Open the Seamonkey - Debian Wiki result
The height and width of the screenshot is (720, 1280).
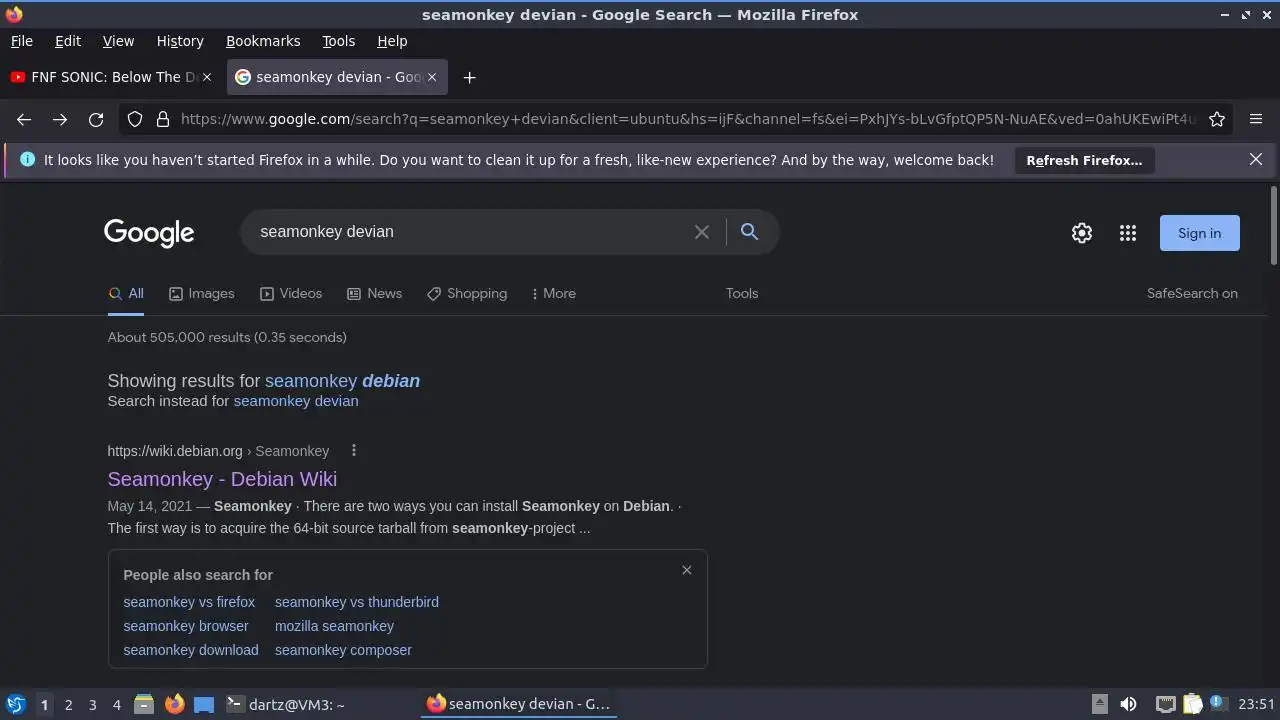tap(222, 479)
